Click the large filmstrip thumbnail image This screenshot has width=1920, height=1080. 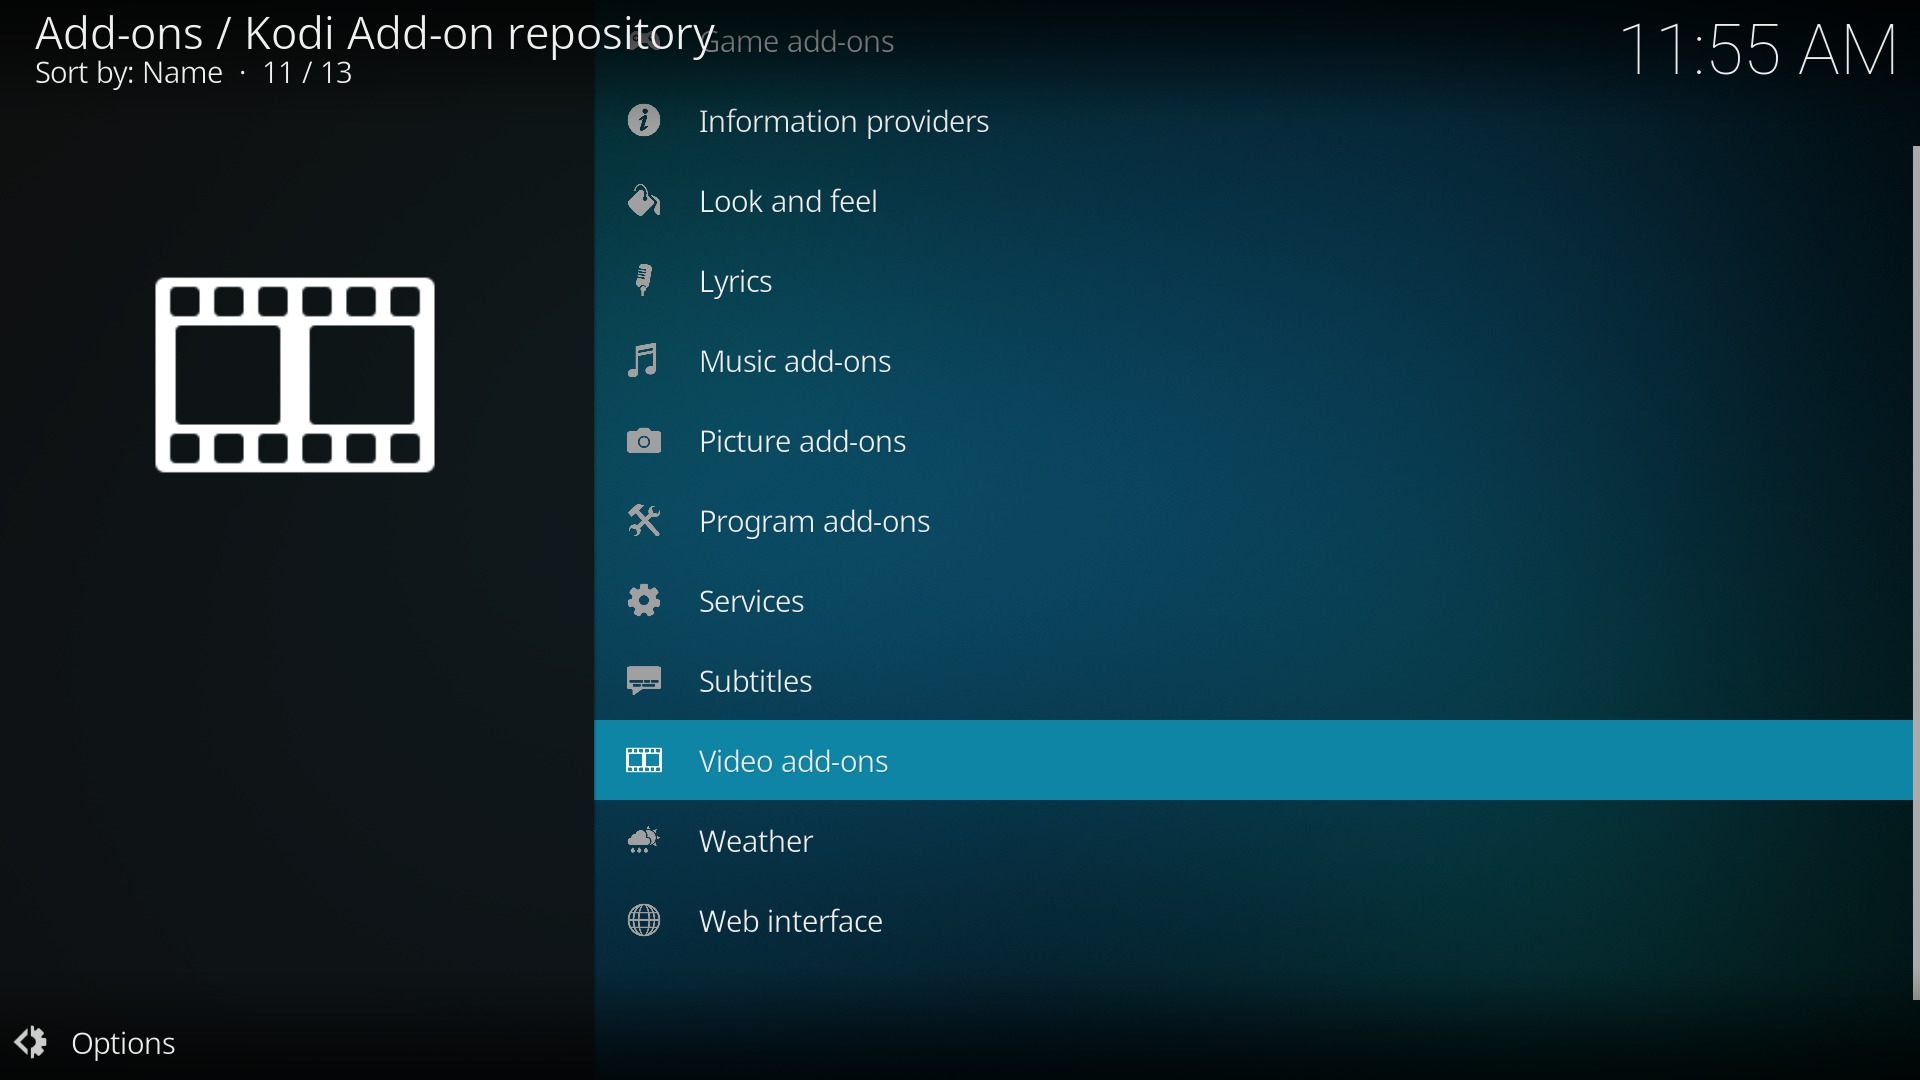(x=295, y=375)
